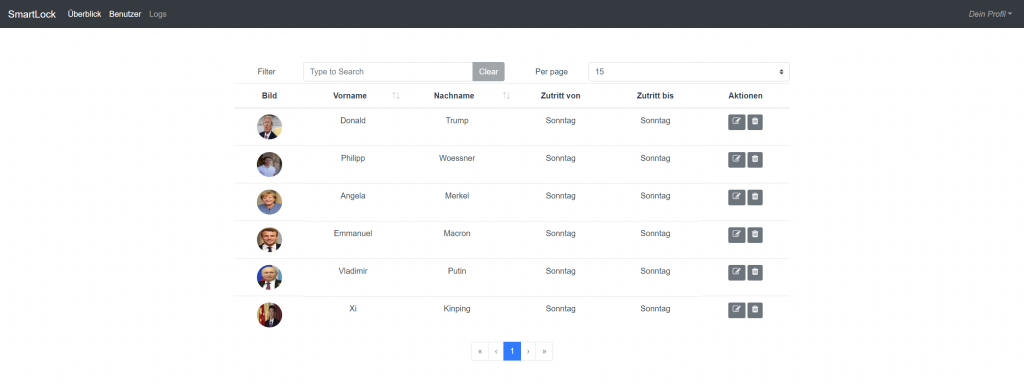Viewport: 1024px width, 385px height.
Task: Select page 1 in pagination
Action: (x=512, y=351)
